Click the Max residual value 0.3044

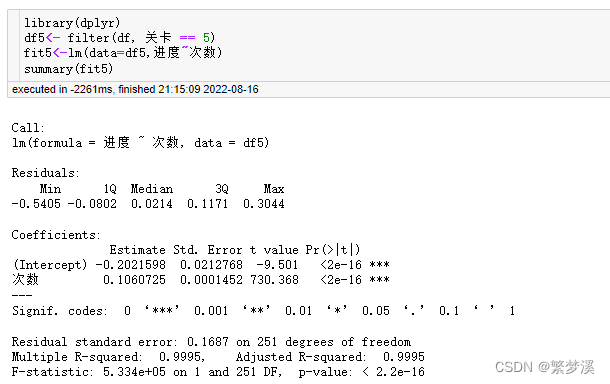[264, 204]
